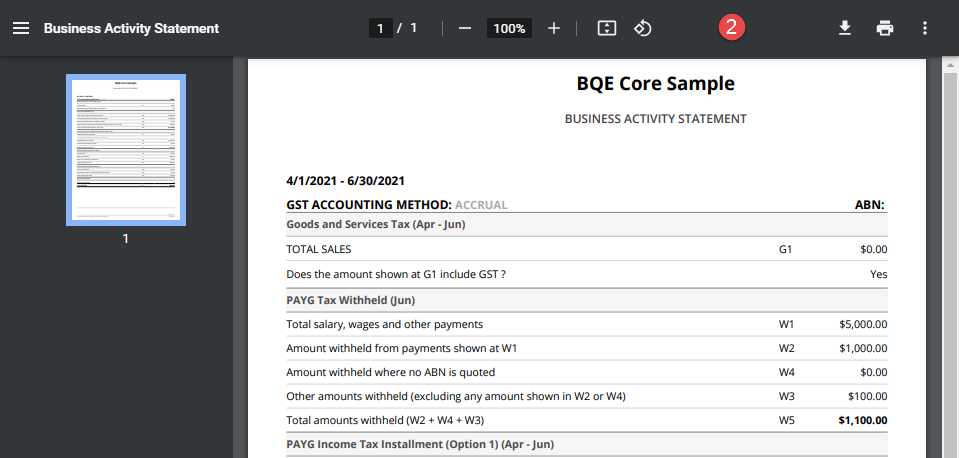Click the 4/1/2021 - 6/30/2021 date range

[x=345, y=181]
